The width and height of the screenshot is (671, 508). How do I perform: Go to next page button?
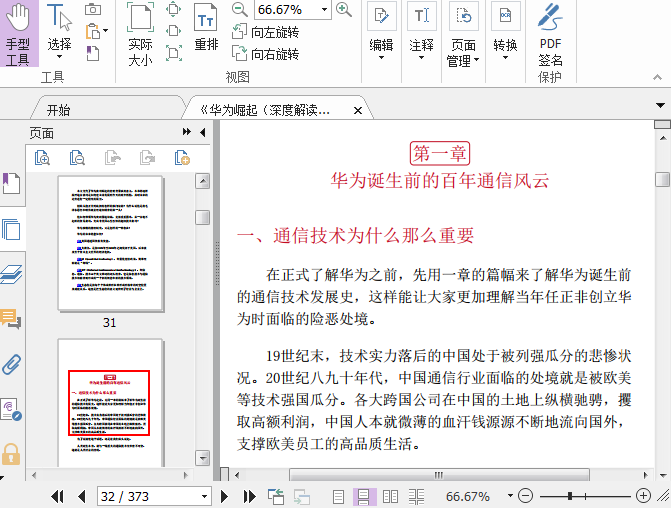tap(224, 496)
